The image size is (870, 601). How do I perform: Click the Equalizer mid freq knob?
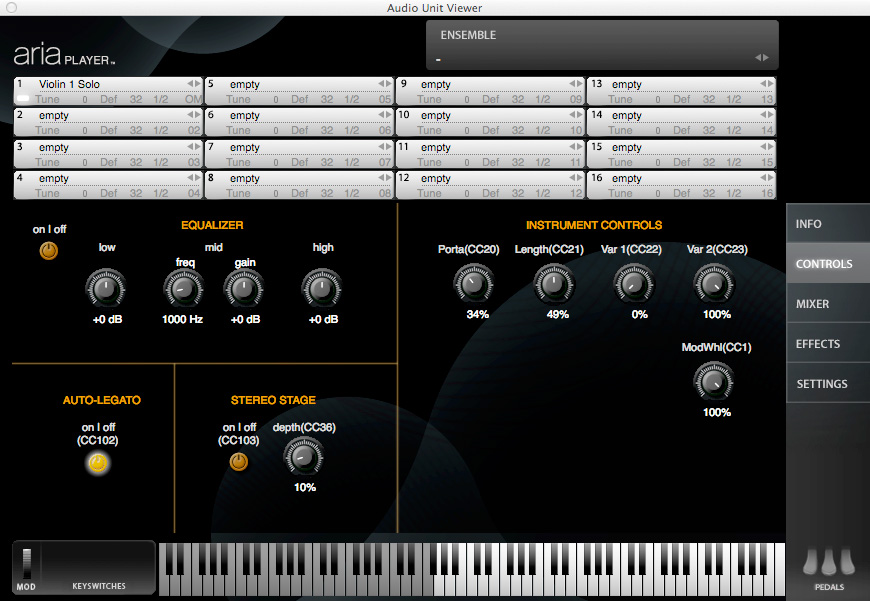click(183, 290)
